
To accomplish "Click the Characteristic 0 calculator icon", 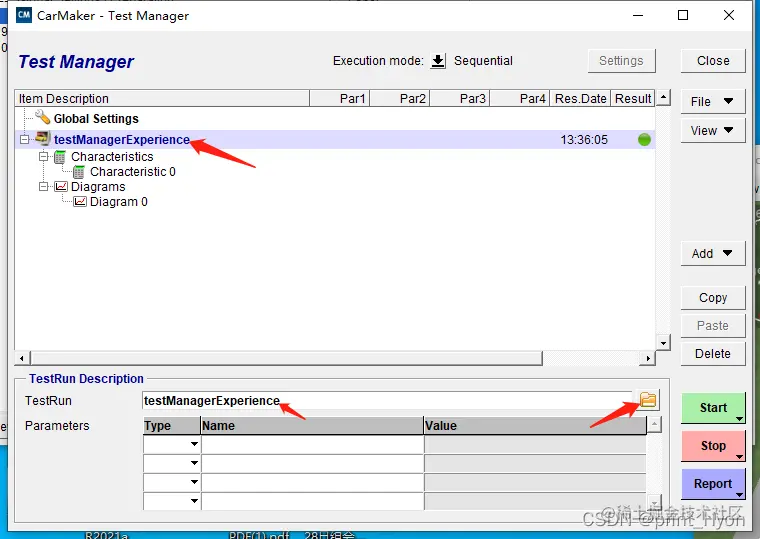I will 79,172.
